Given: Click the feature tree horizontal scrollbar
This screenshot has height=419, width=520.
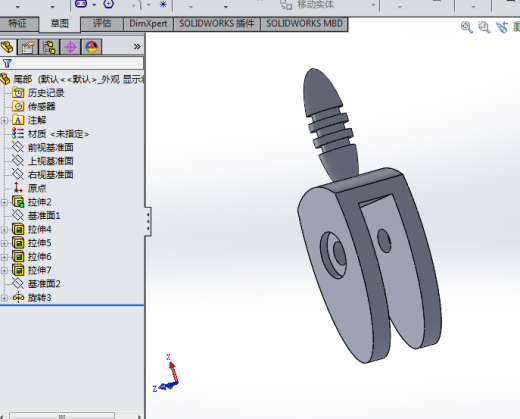Looking at the screenshot, I should 62,416.
